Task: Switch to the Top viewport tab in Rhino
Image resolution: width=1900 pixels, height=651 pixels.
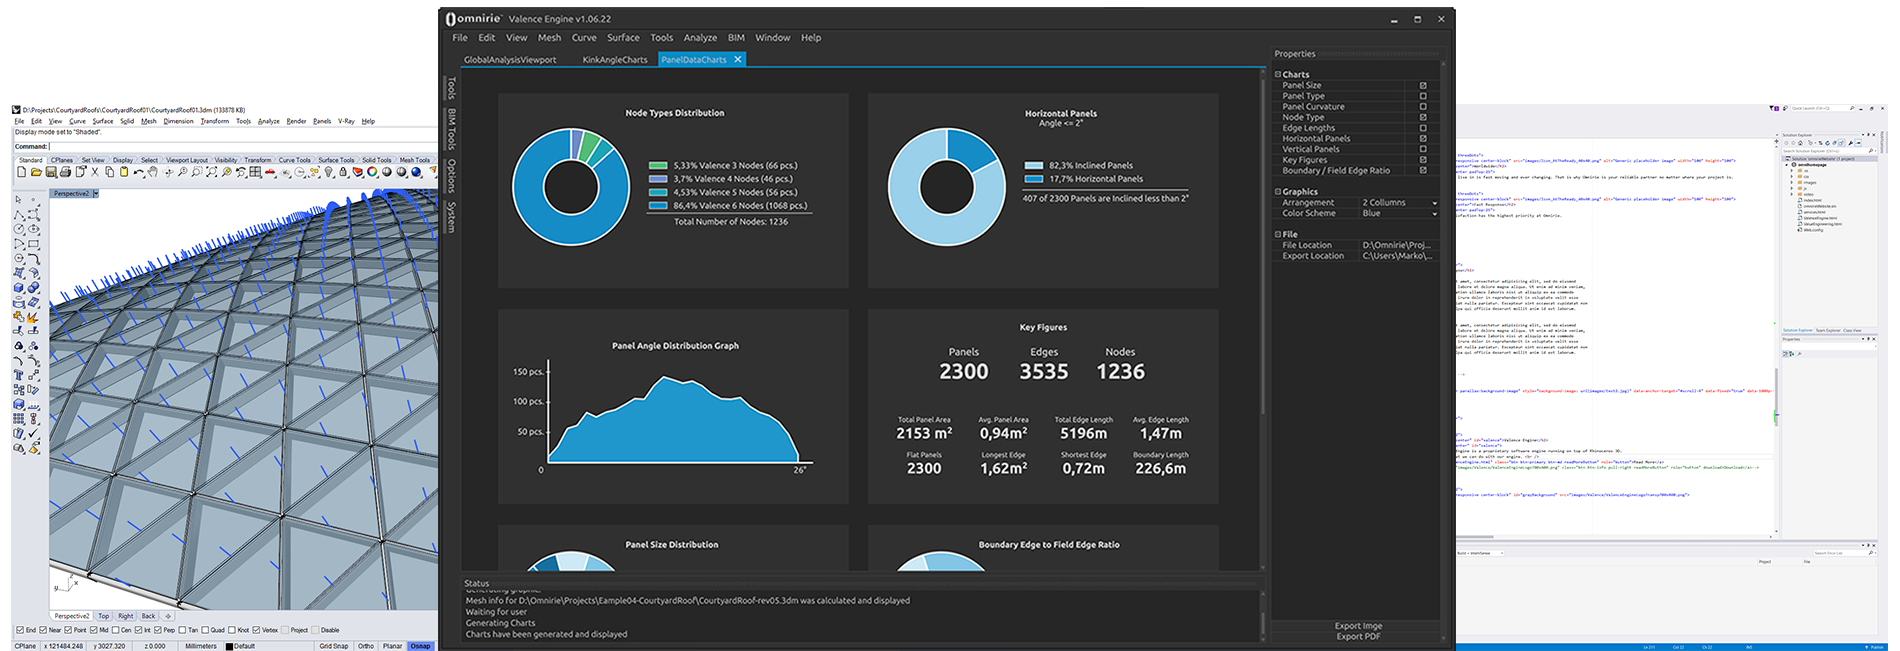Action: click(x=103, y=616)
